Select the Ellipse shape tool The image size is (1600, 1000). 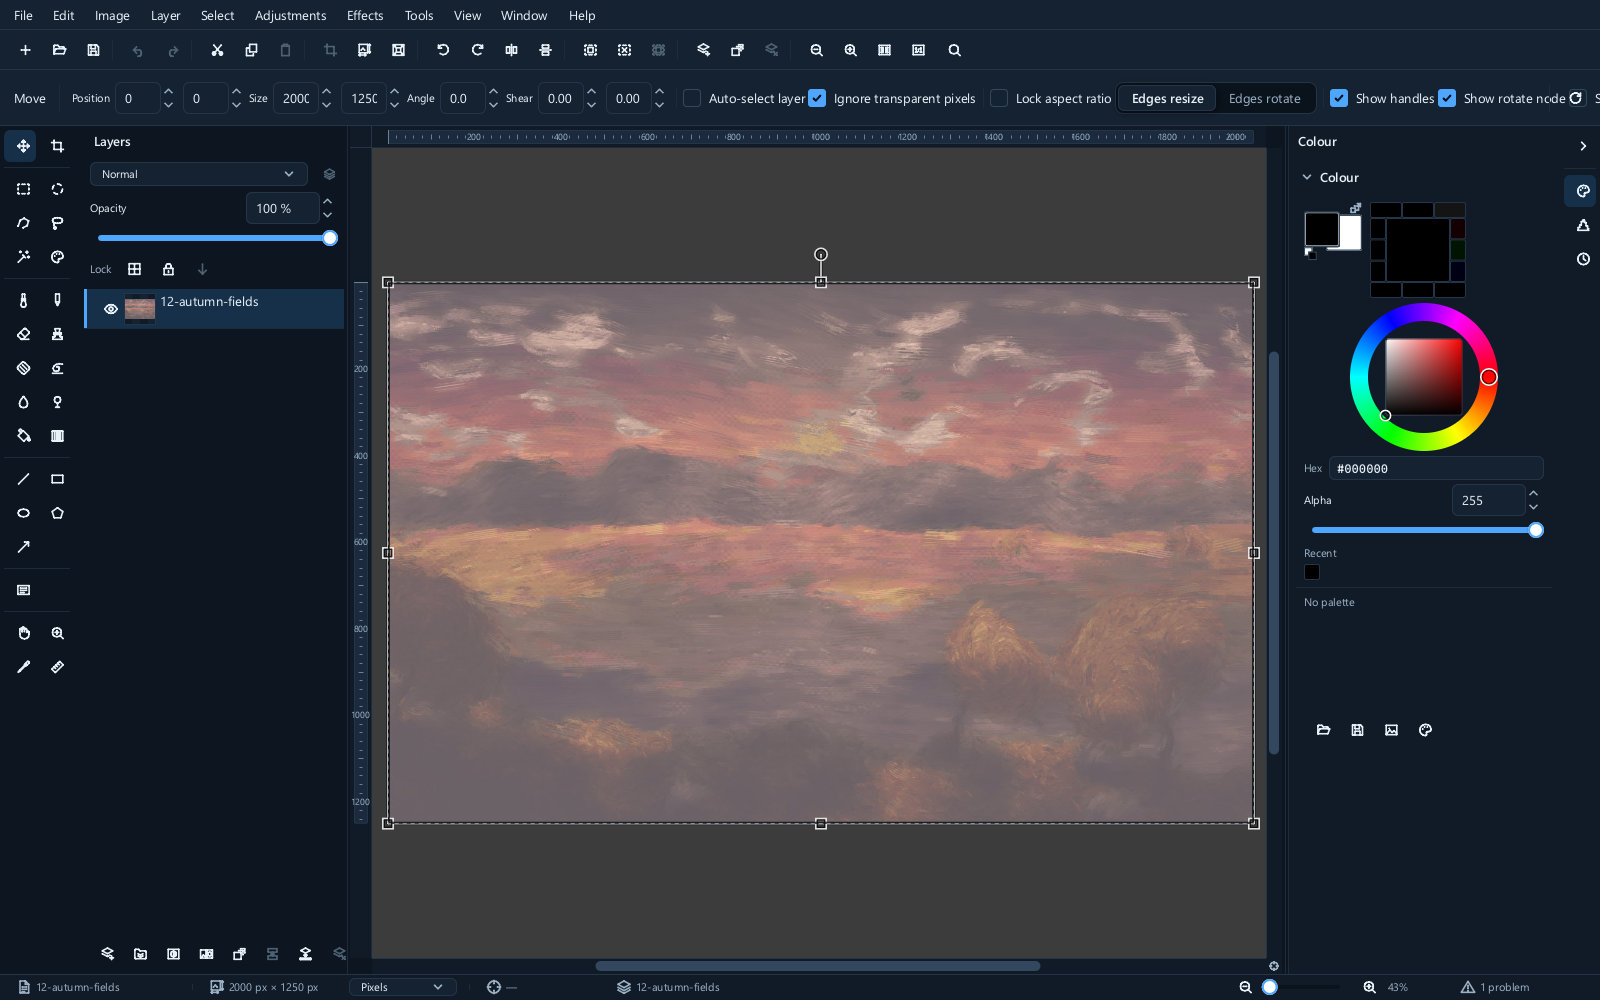point(23,513)
